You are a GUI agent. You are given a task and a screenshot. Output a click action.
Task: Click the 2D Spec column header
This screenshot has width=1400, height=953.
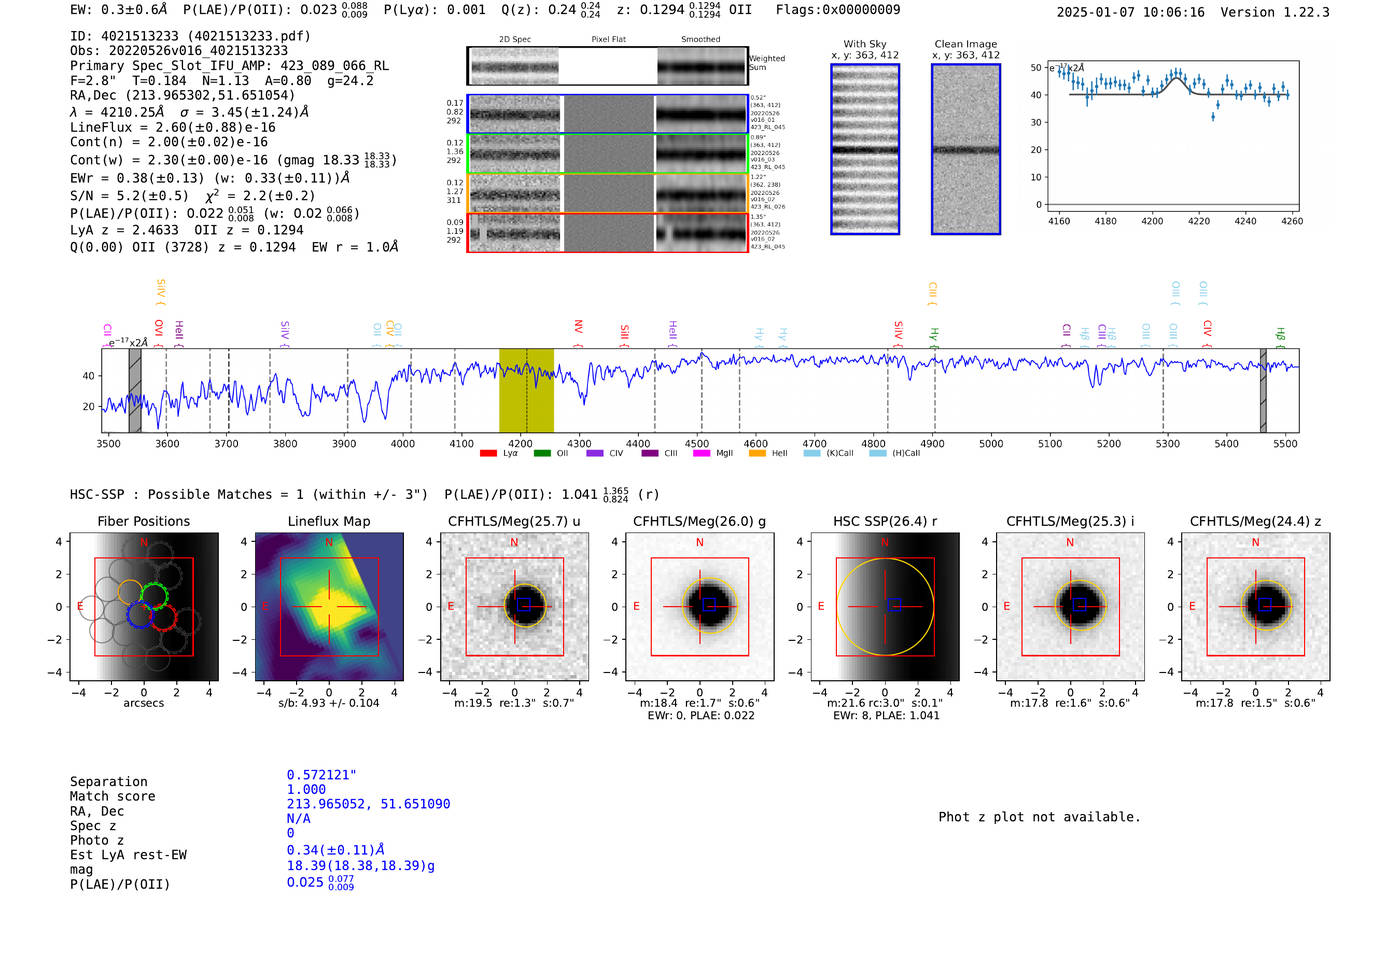point(515,40)
